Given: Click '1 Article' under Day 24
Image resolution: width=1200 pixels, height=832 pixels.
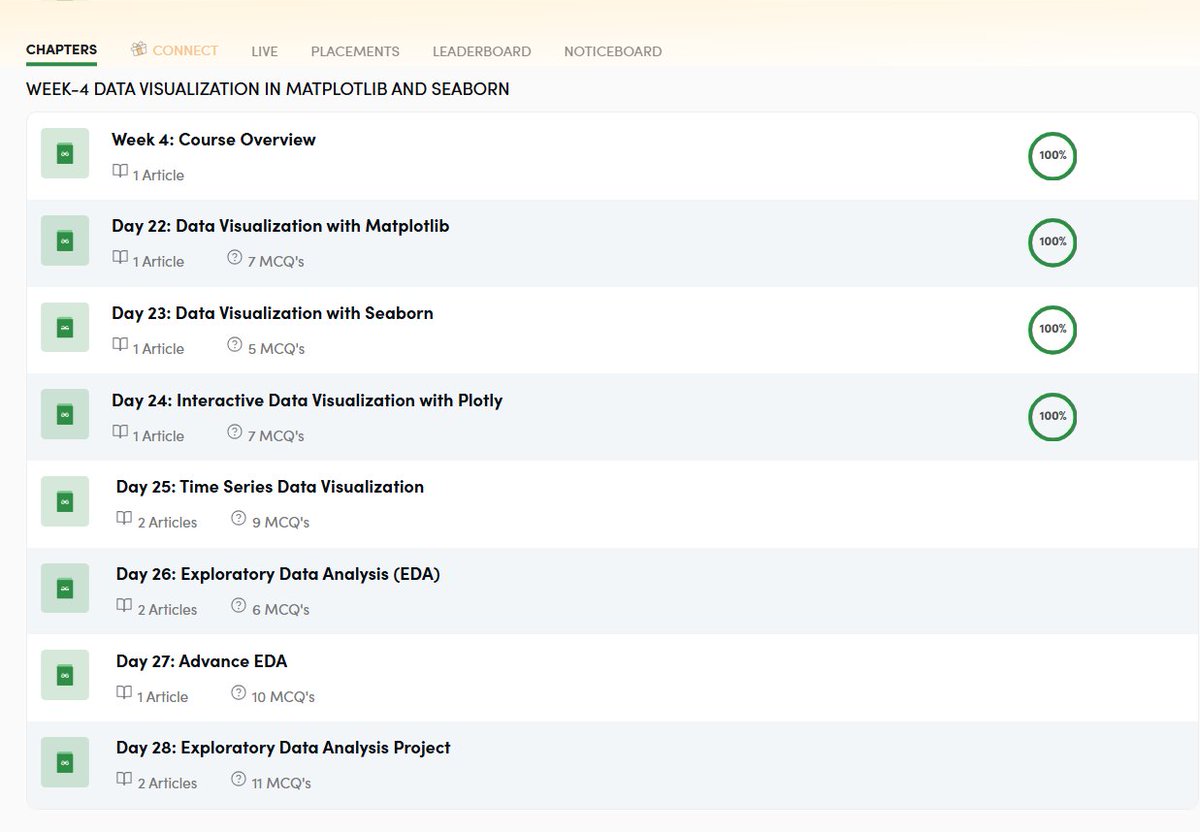Looking at the screenshot, I should [x=159, y=436].
